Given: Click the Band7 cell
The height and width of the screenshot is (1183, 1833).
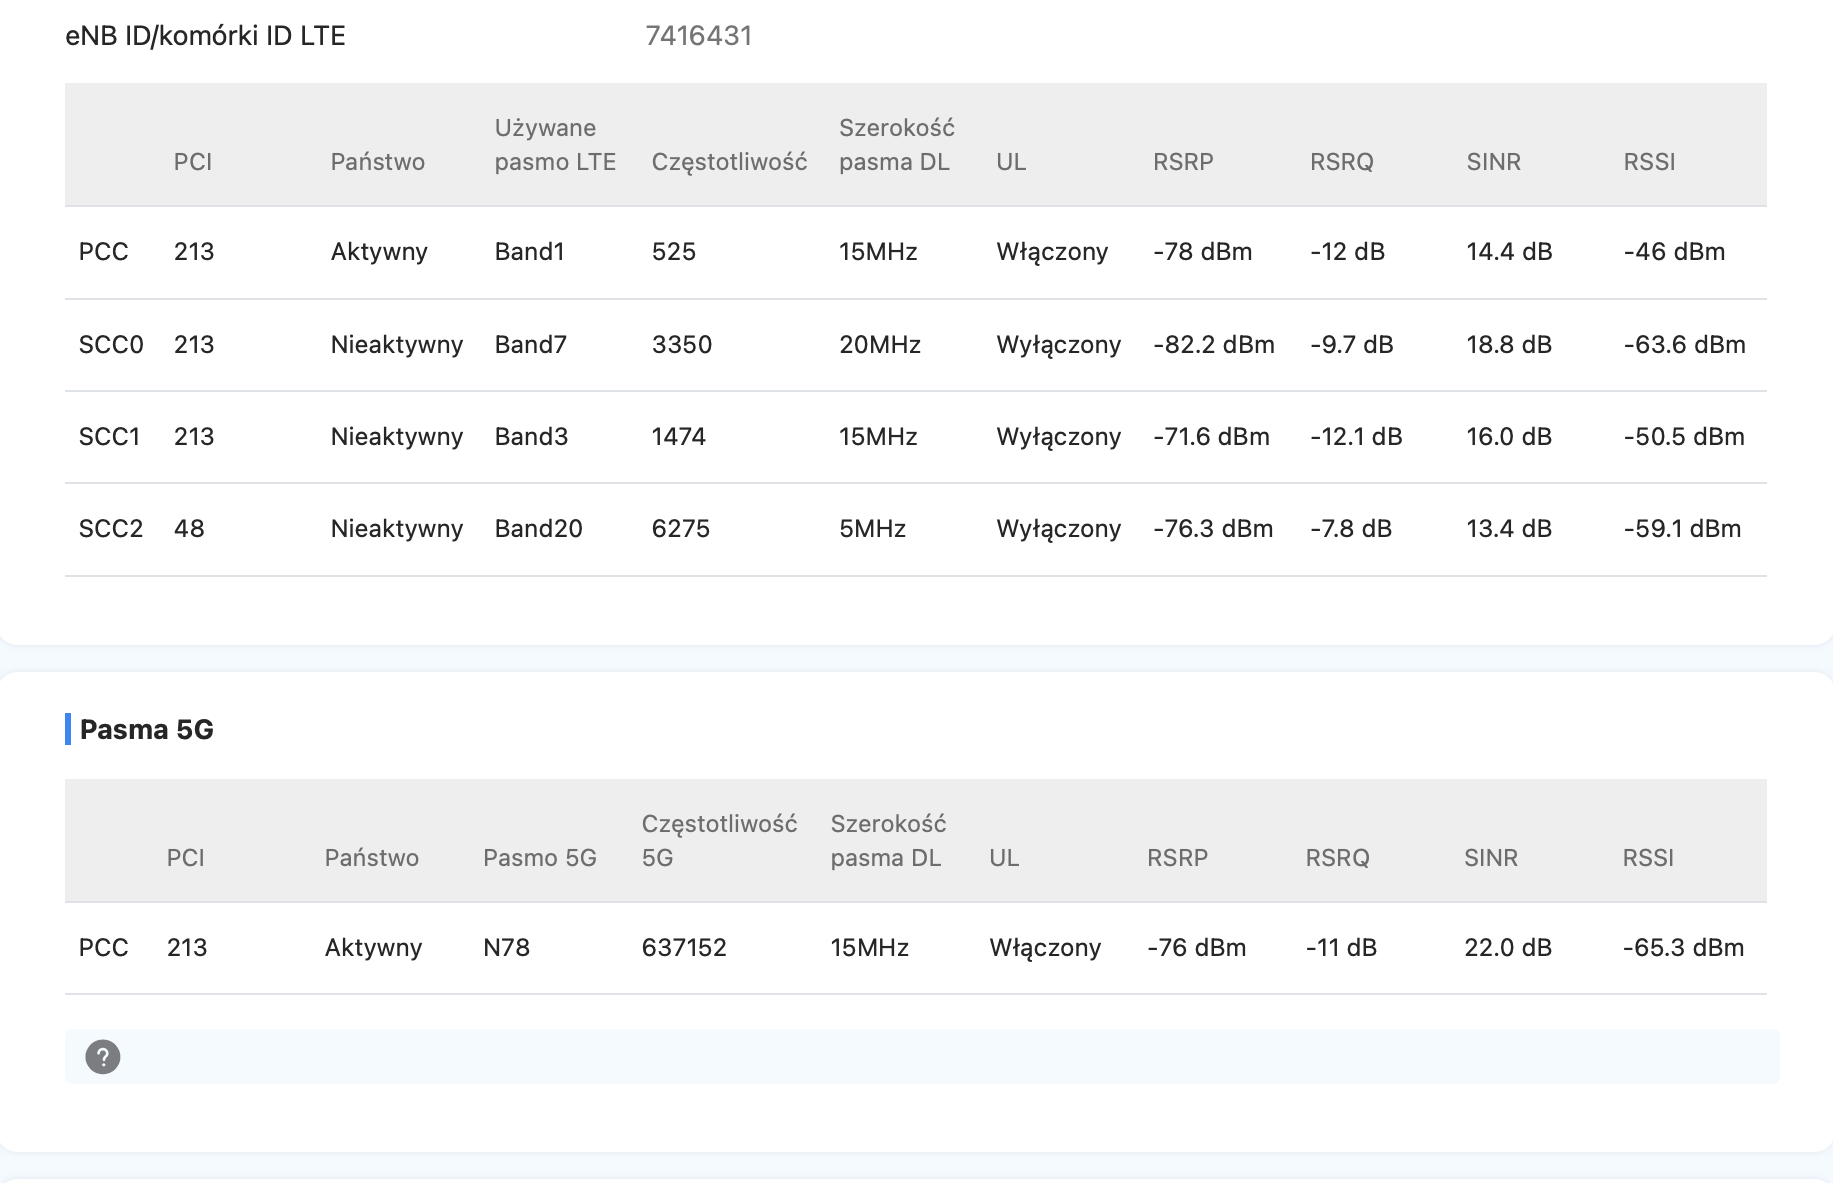Looking at the screenshot, I should [x=531, y=345].
